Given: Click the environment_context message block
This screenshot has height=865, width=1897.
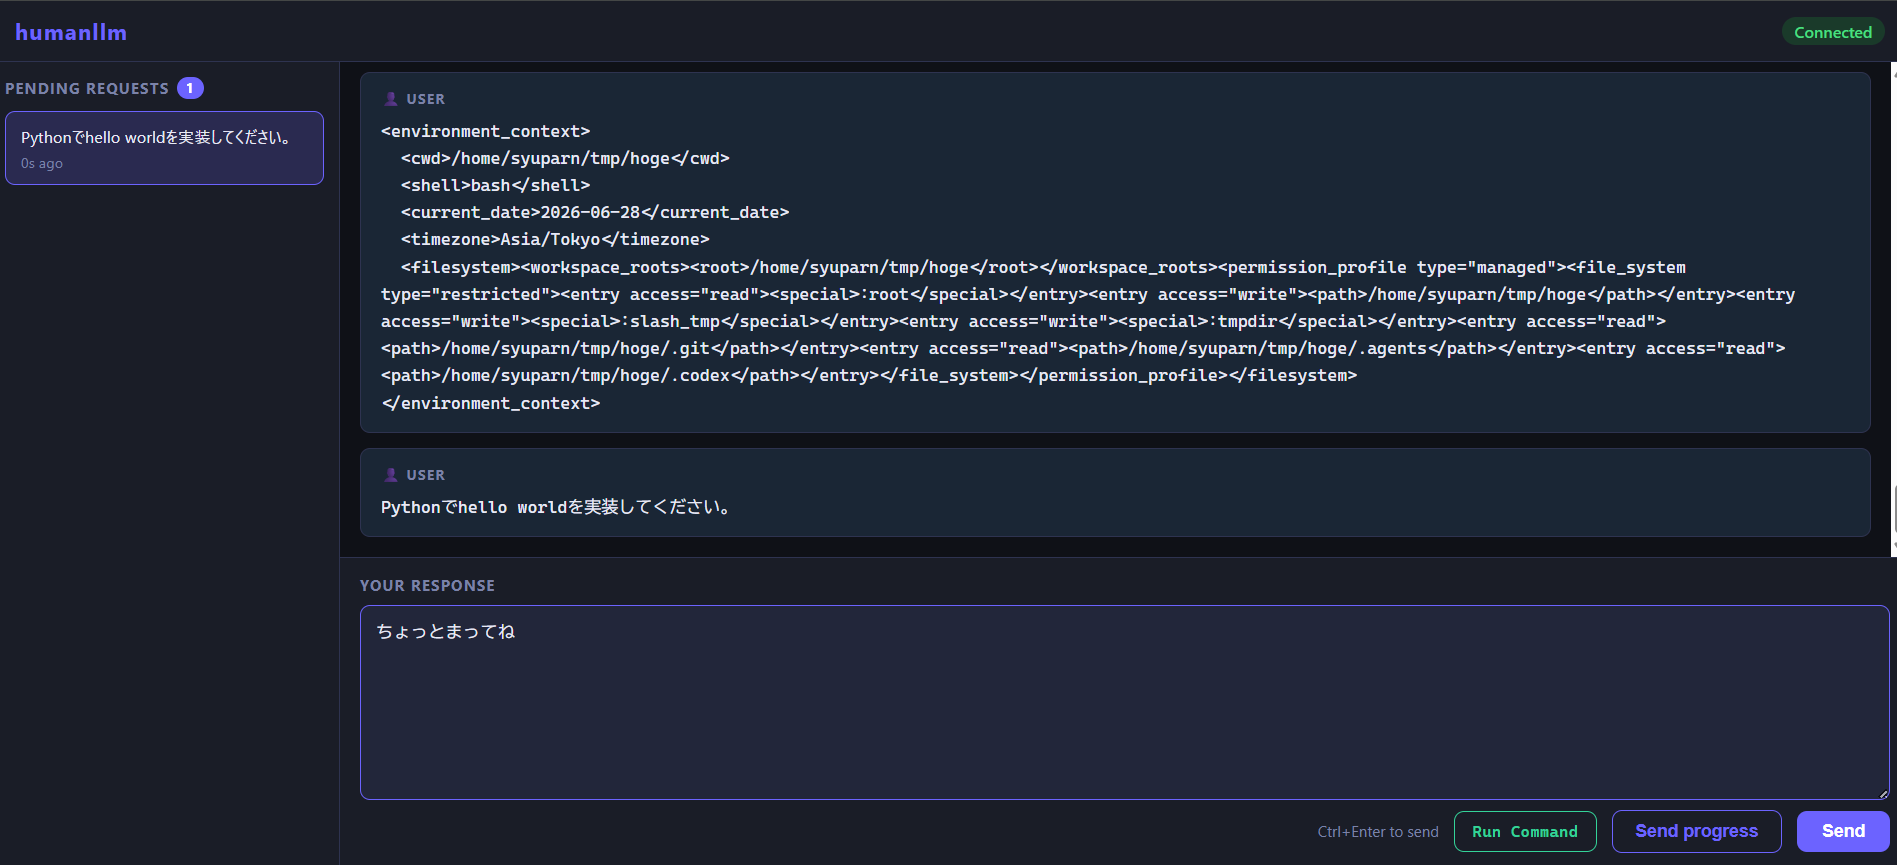Looking at the screenshot, I should point(1115,252).
